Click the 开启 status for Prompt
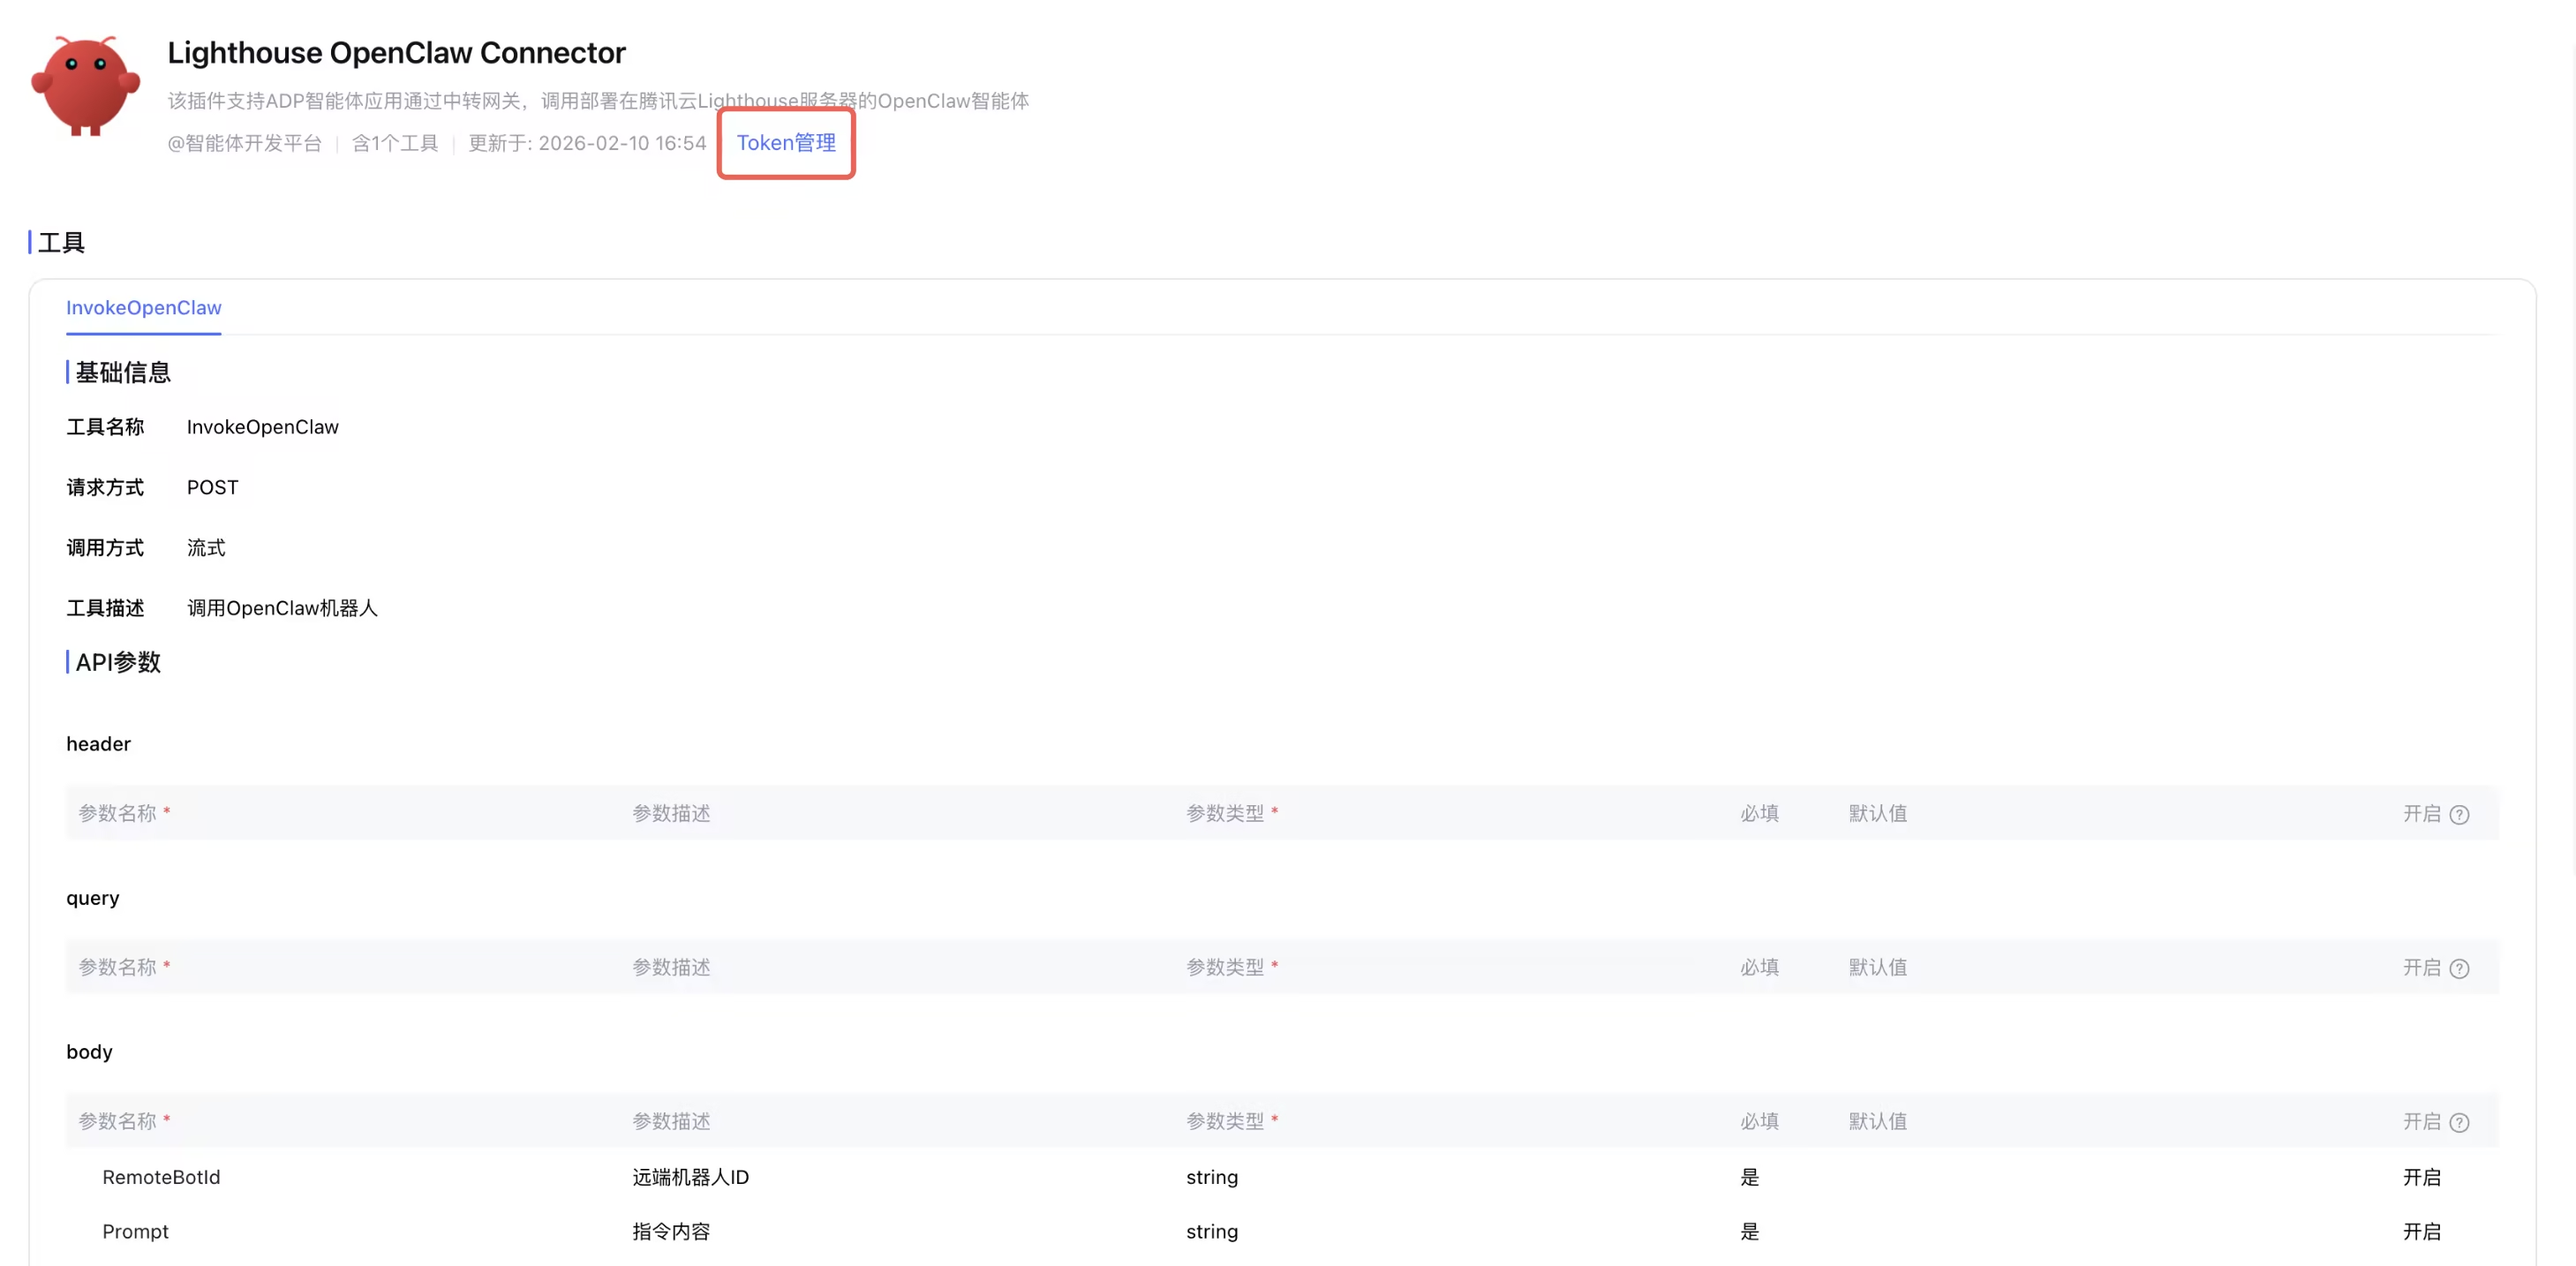The image size is (2576, 1266). point(2421,1231)
